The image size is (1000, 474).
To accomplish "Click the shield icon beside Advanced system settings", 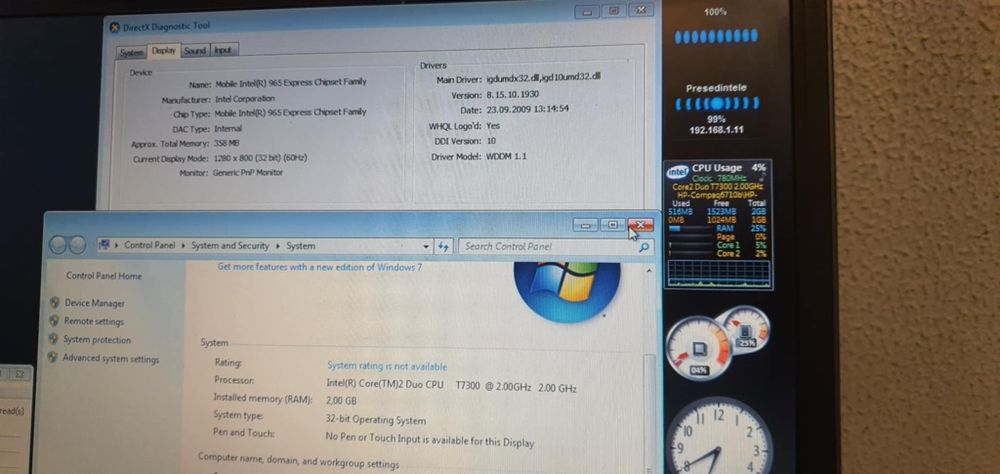I will [53, 358].
